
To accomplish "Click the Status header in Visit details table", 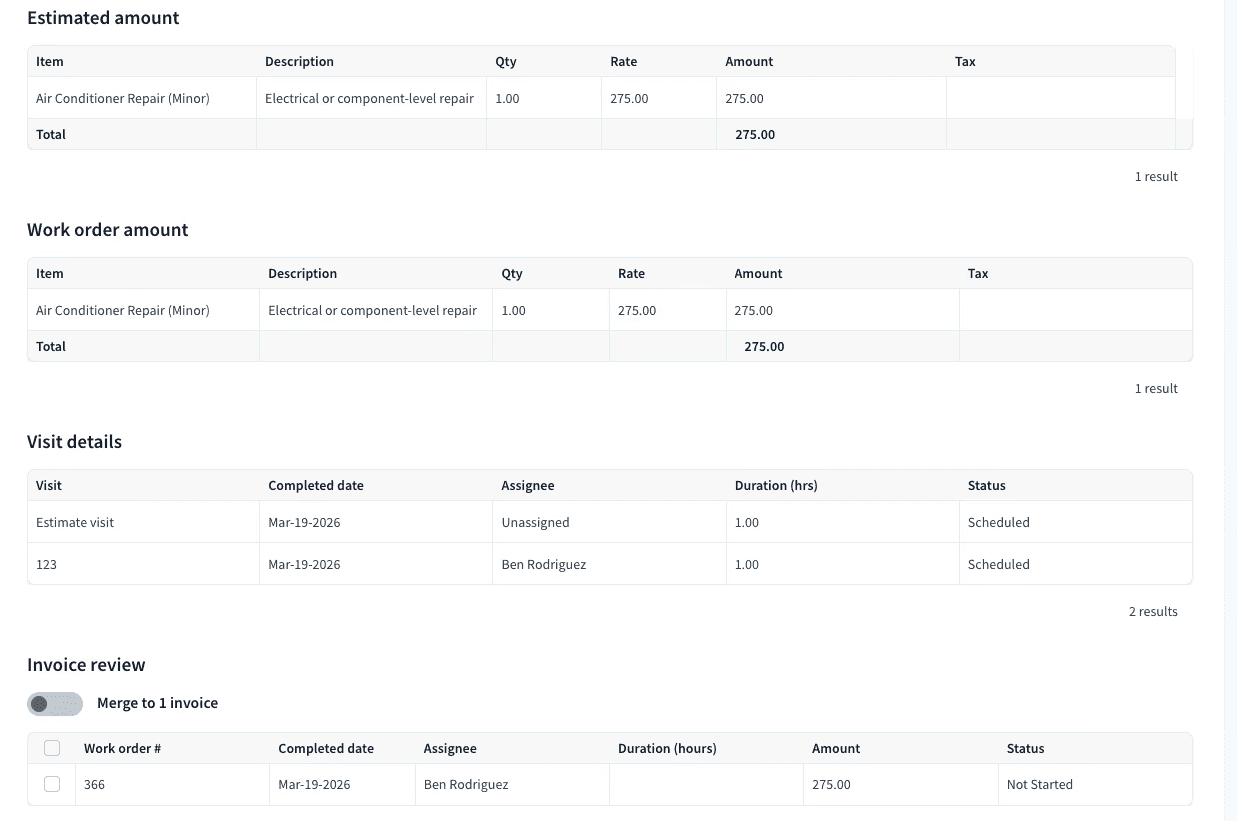I will tap(987, 485).
